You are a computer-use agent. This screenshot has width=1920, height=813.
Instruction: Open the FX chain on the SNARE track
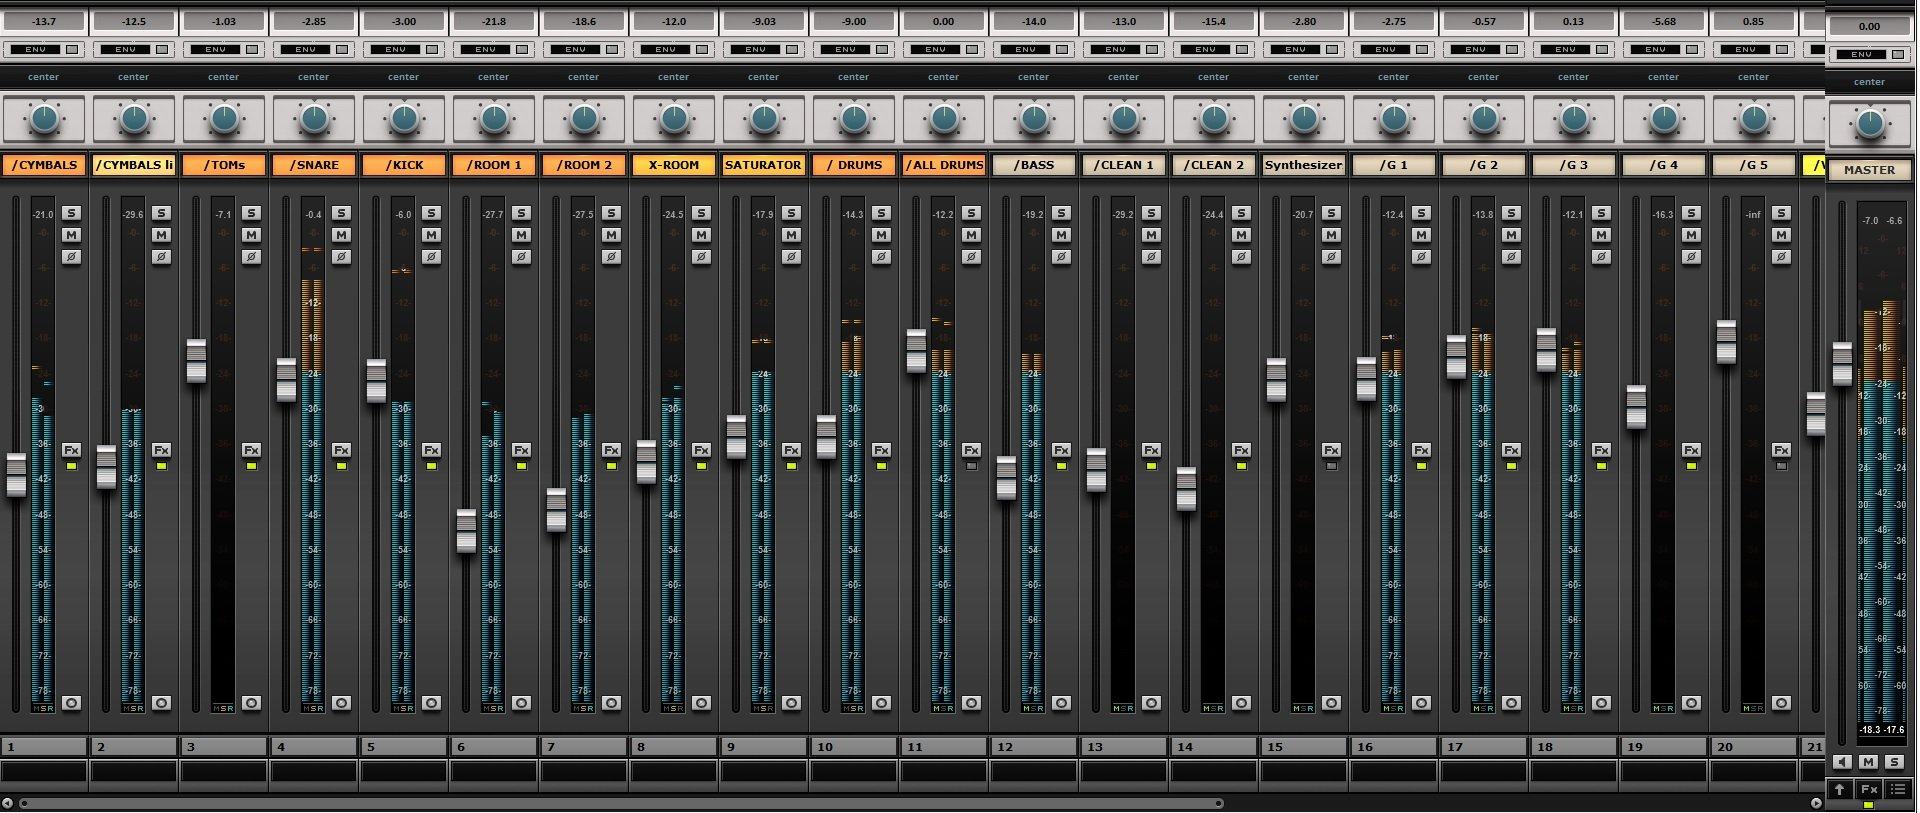tap(341, 450)
